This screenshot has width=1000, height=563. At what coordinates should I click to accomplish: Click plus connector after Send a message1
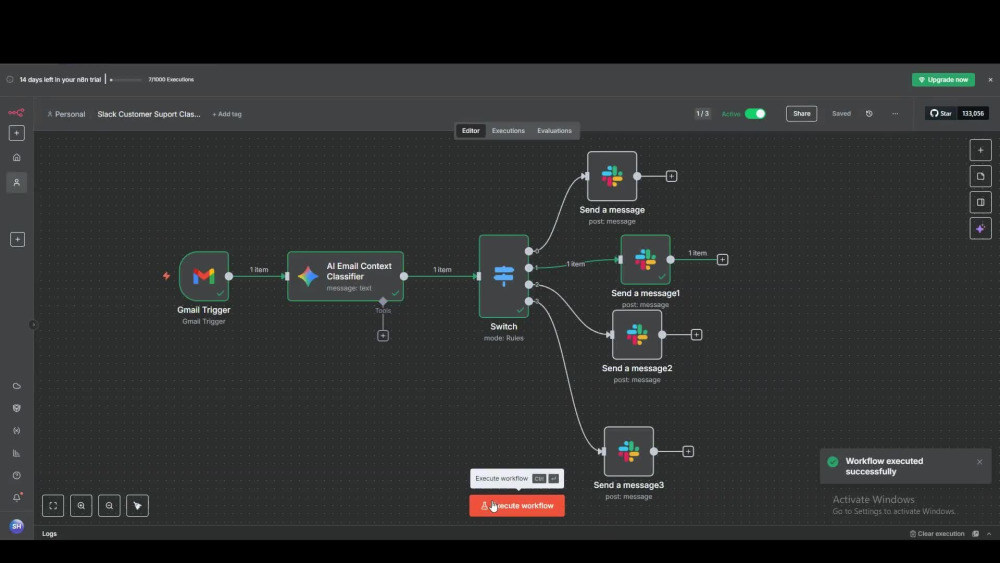(x=722, y=260)
